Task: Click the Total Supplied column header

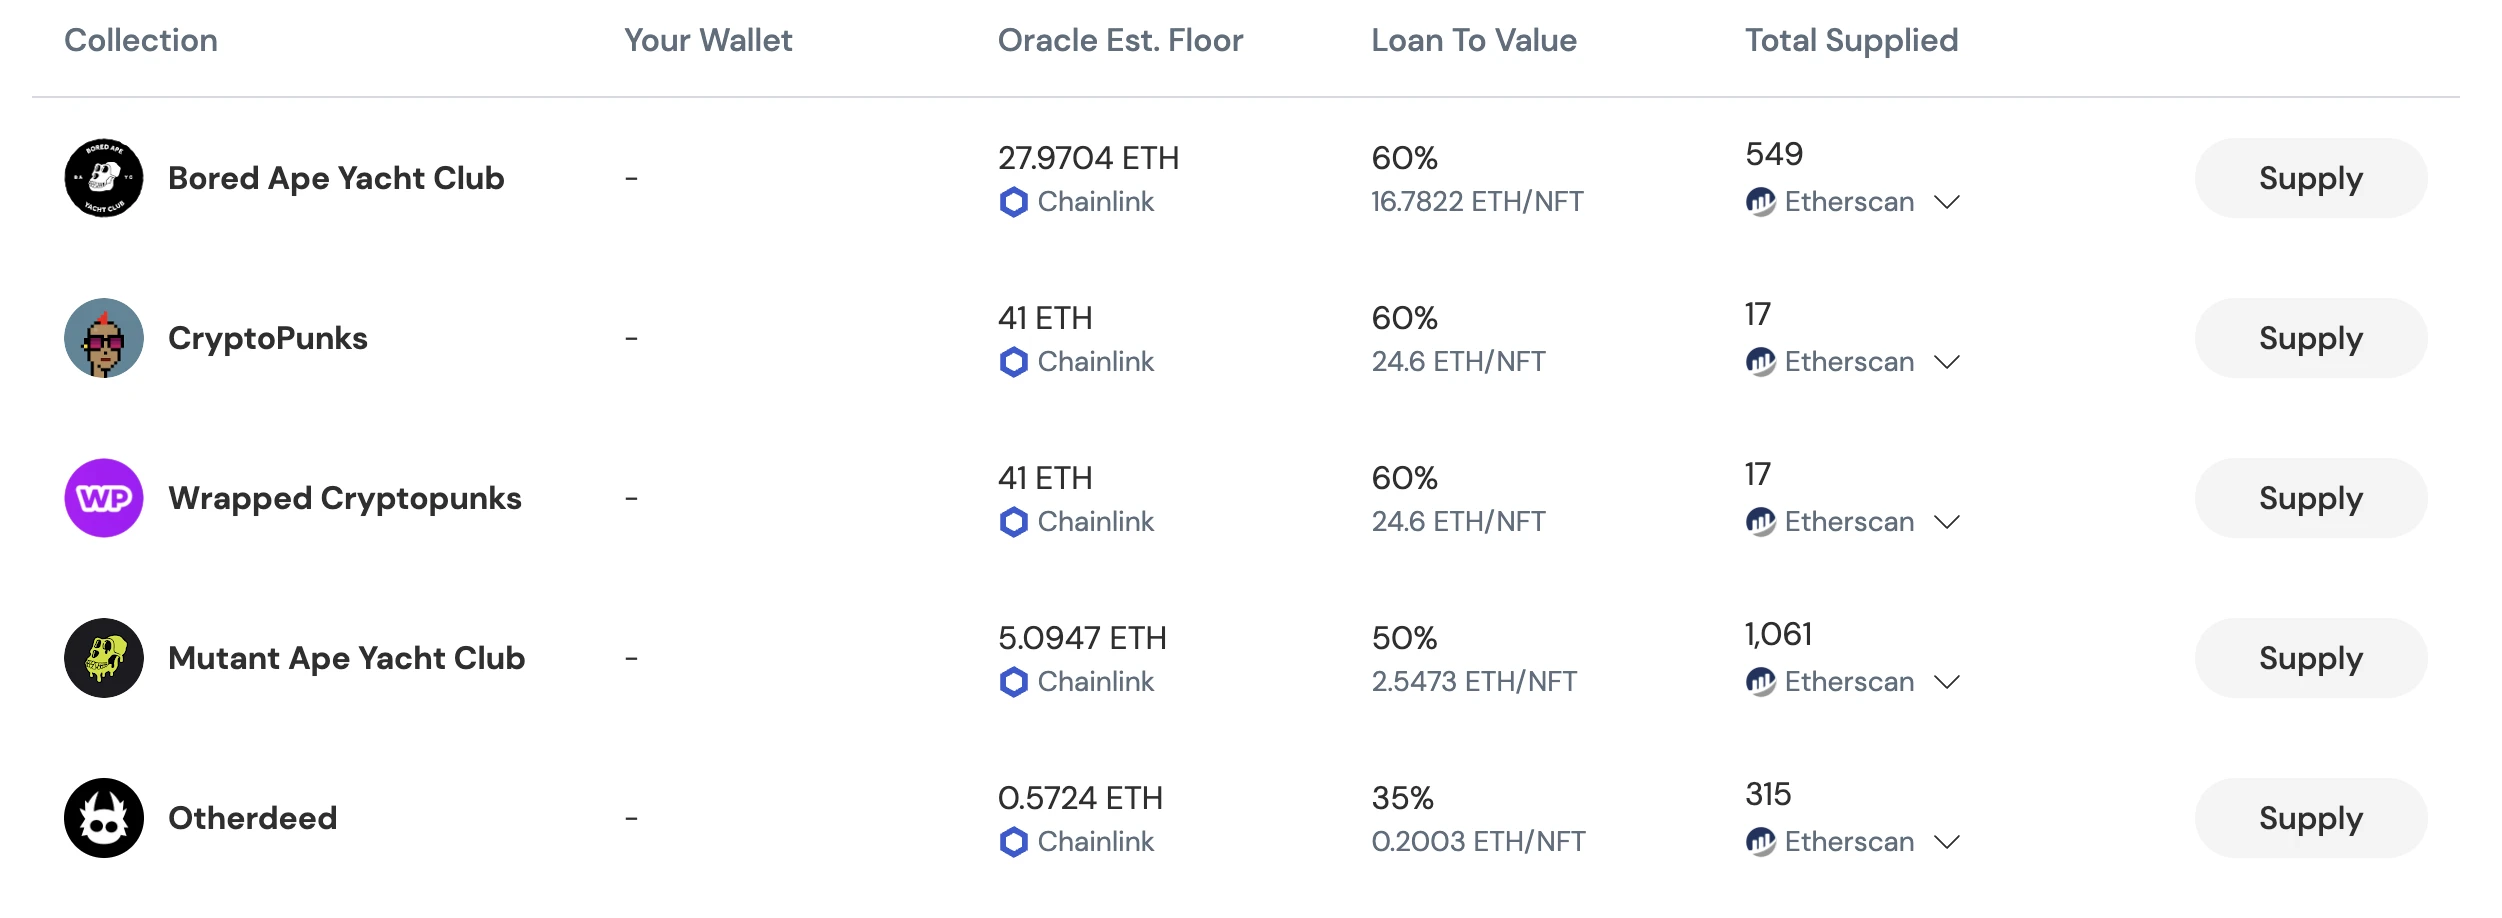Action: click(1851, 40)
